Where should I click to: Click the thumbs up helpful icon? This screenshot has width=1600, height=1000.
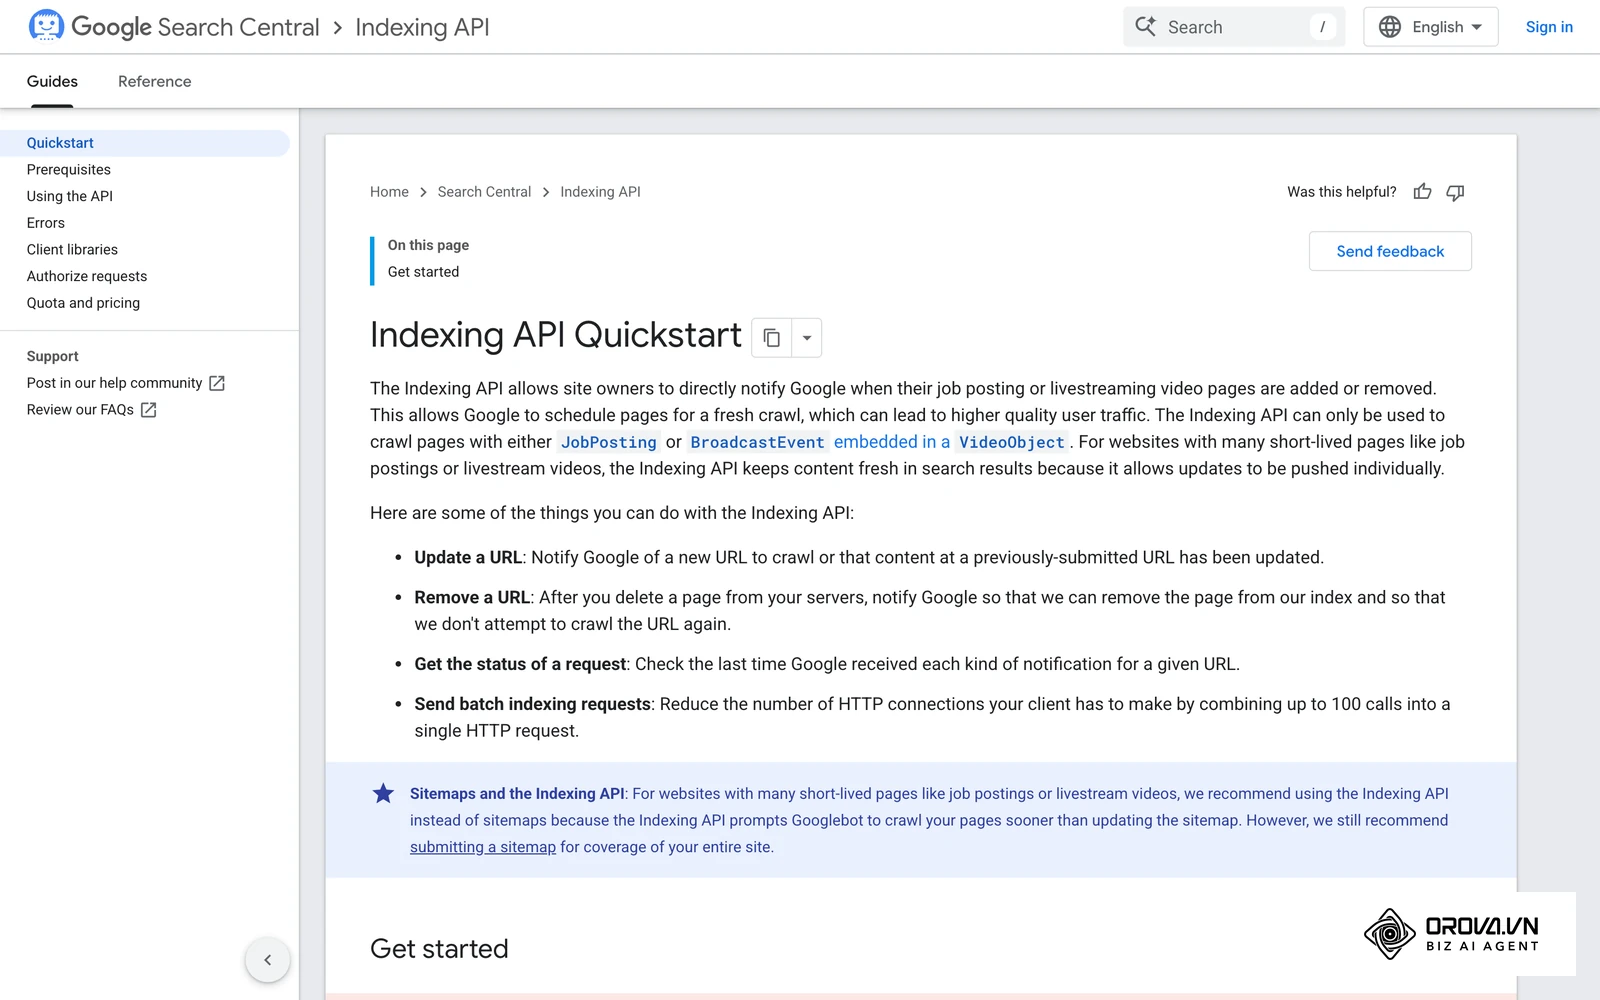click(x=1422, y=192)
